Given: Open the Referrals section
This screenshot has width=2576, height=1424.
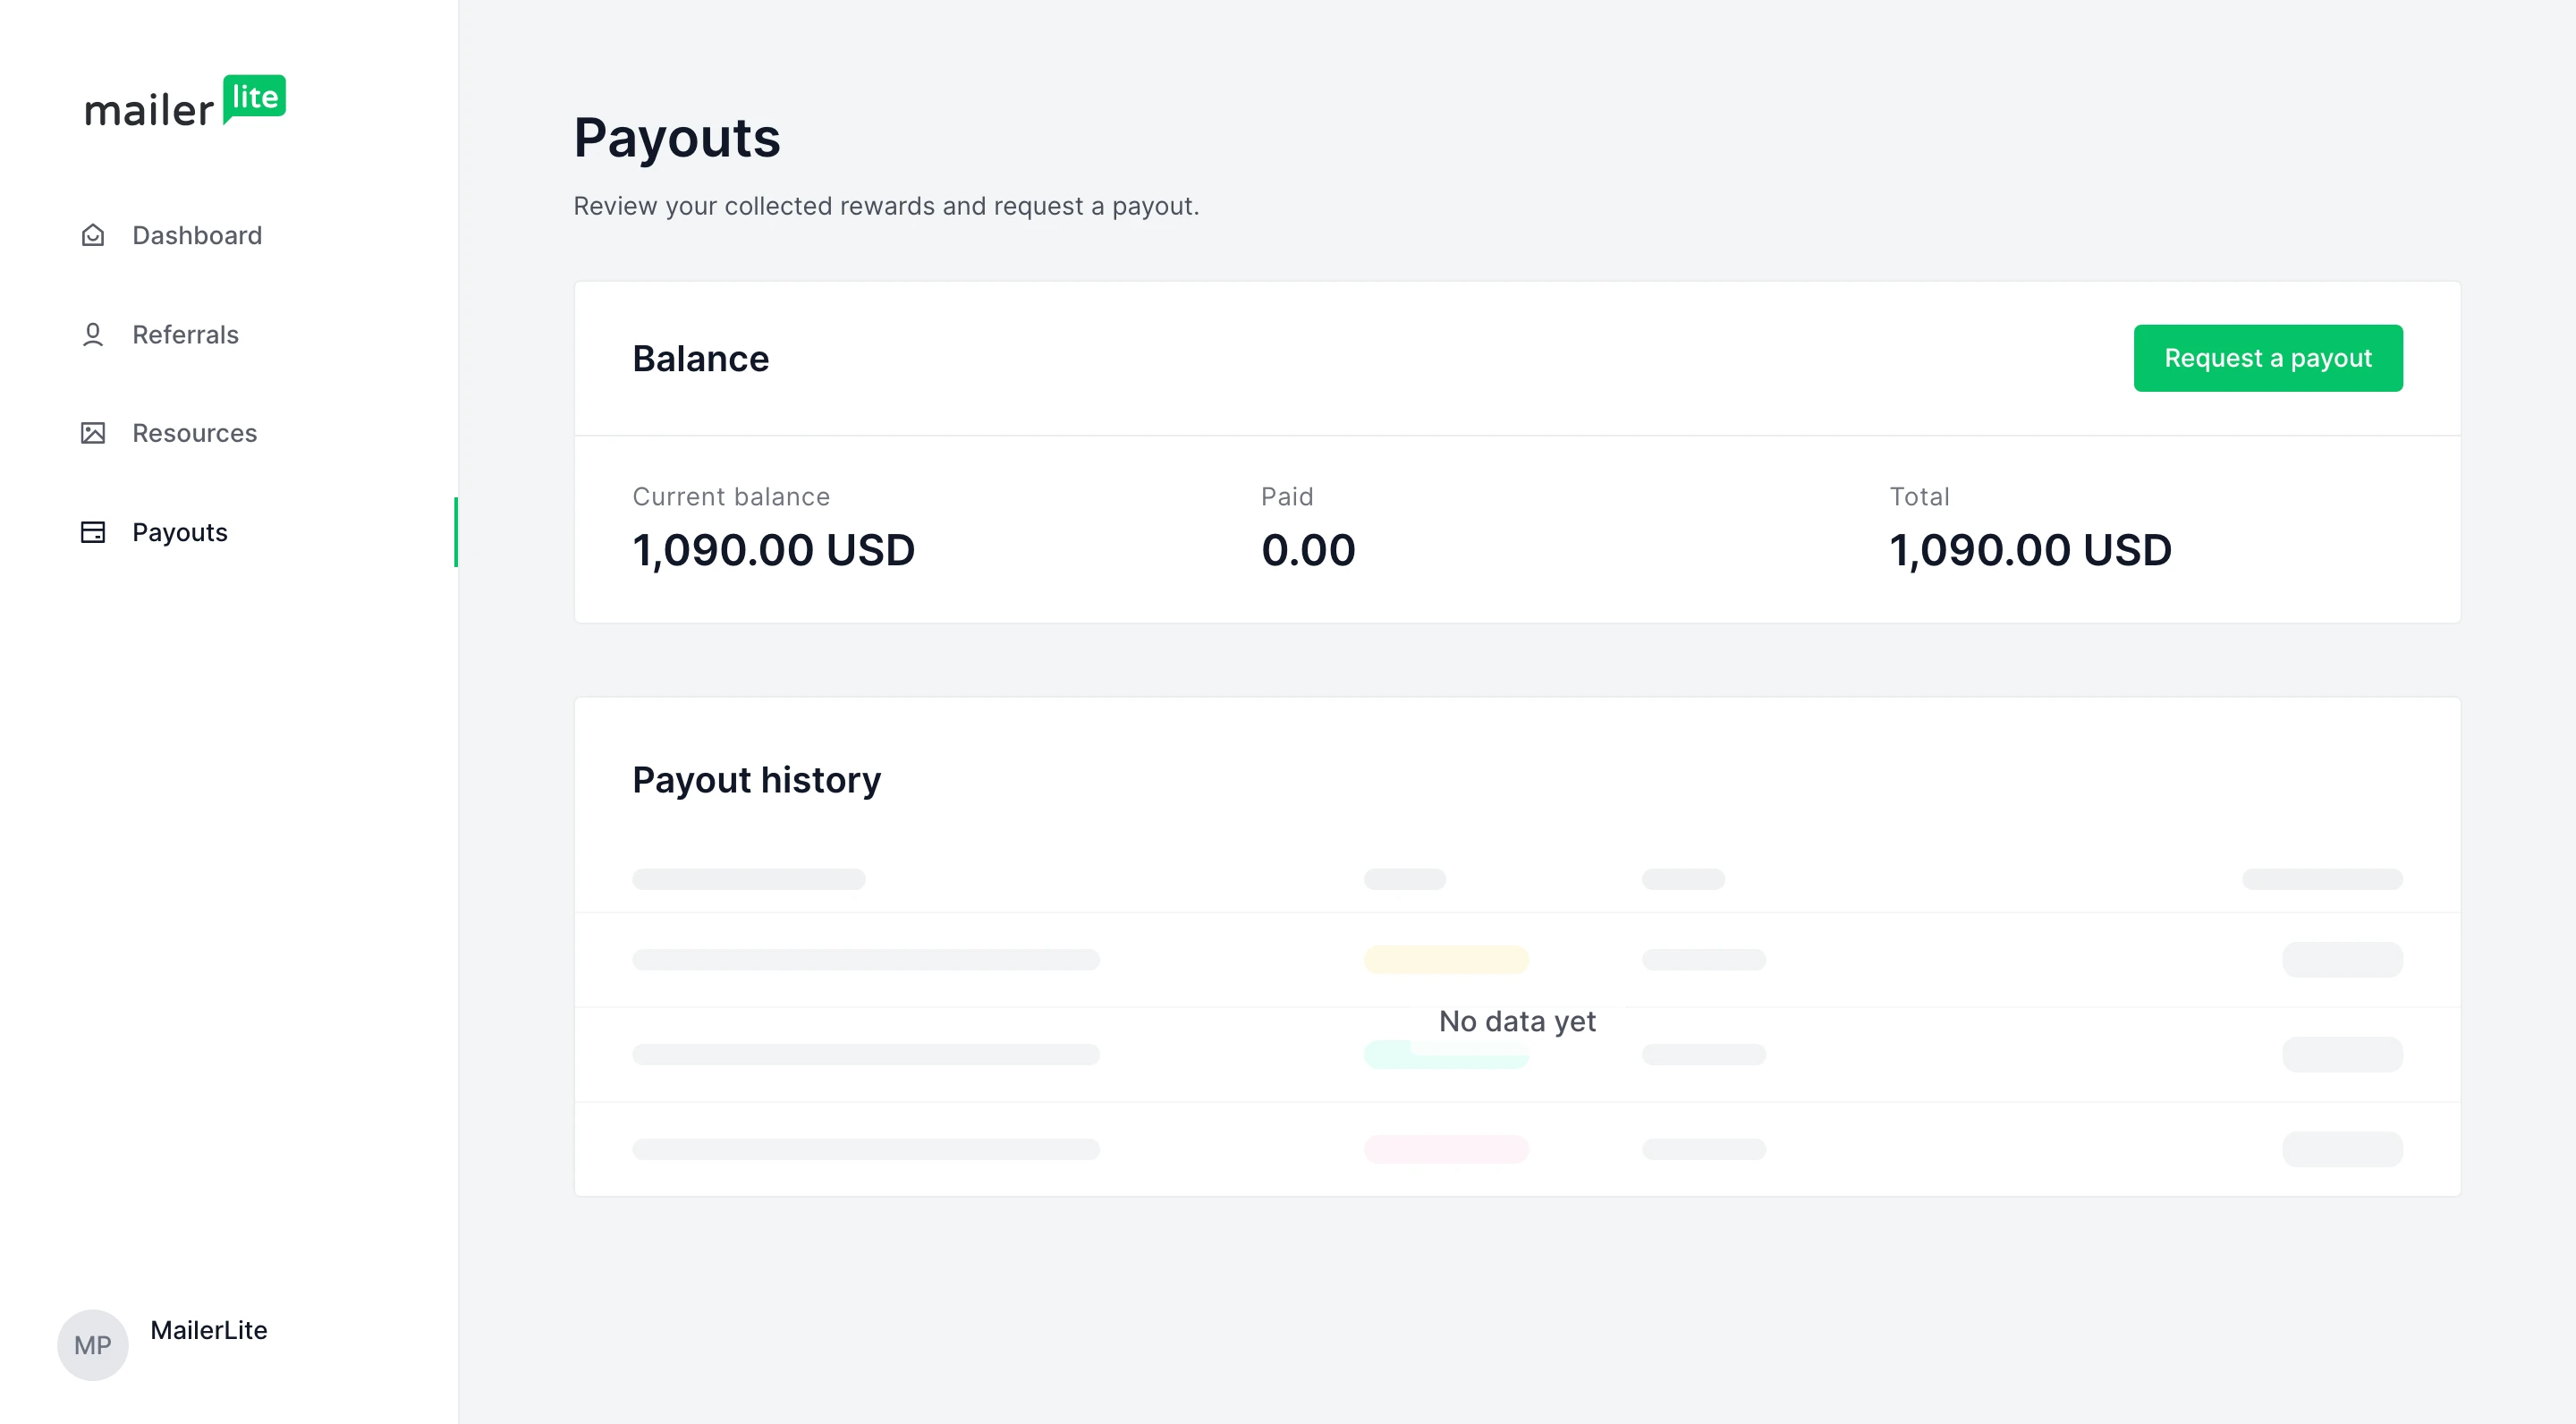Looking at the screenshot, I should (x=185, y=334).
